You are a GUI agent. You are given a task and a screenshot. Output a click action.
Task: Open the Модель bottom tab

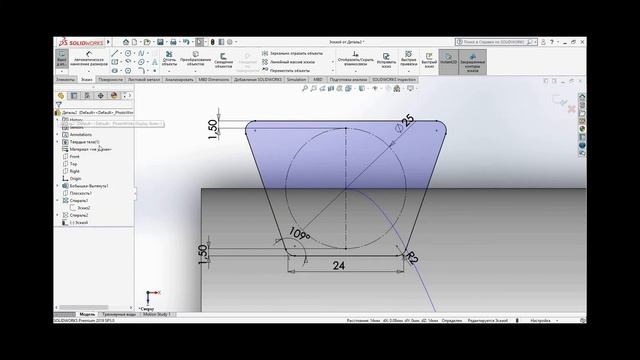coord(87,314)
